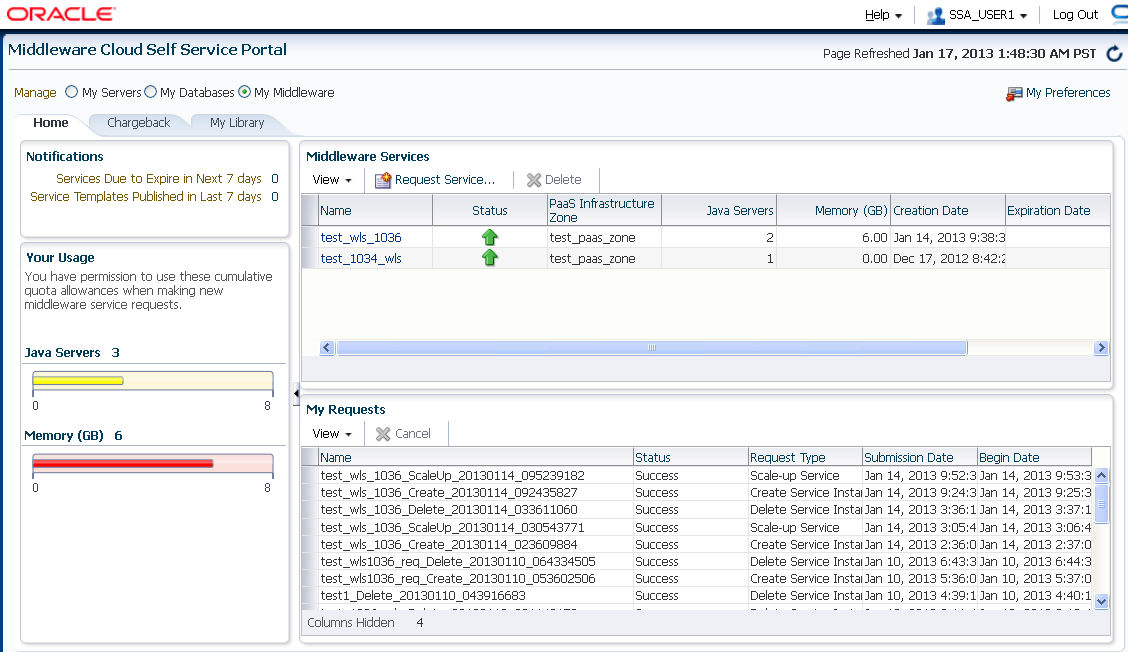The width and height of the screenshot is (1128, 652).
Task: Switch to the Chargeback tab
Action: (x=139, y=123)
